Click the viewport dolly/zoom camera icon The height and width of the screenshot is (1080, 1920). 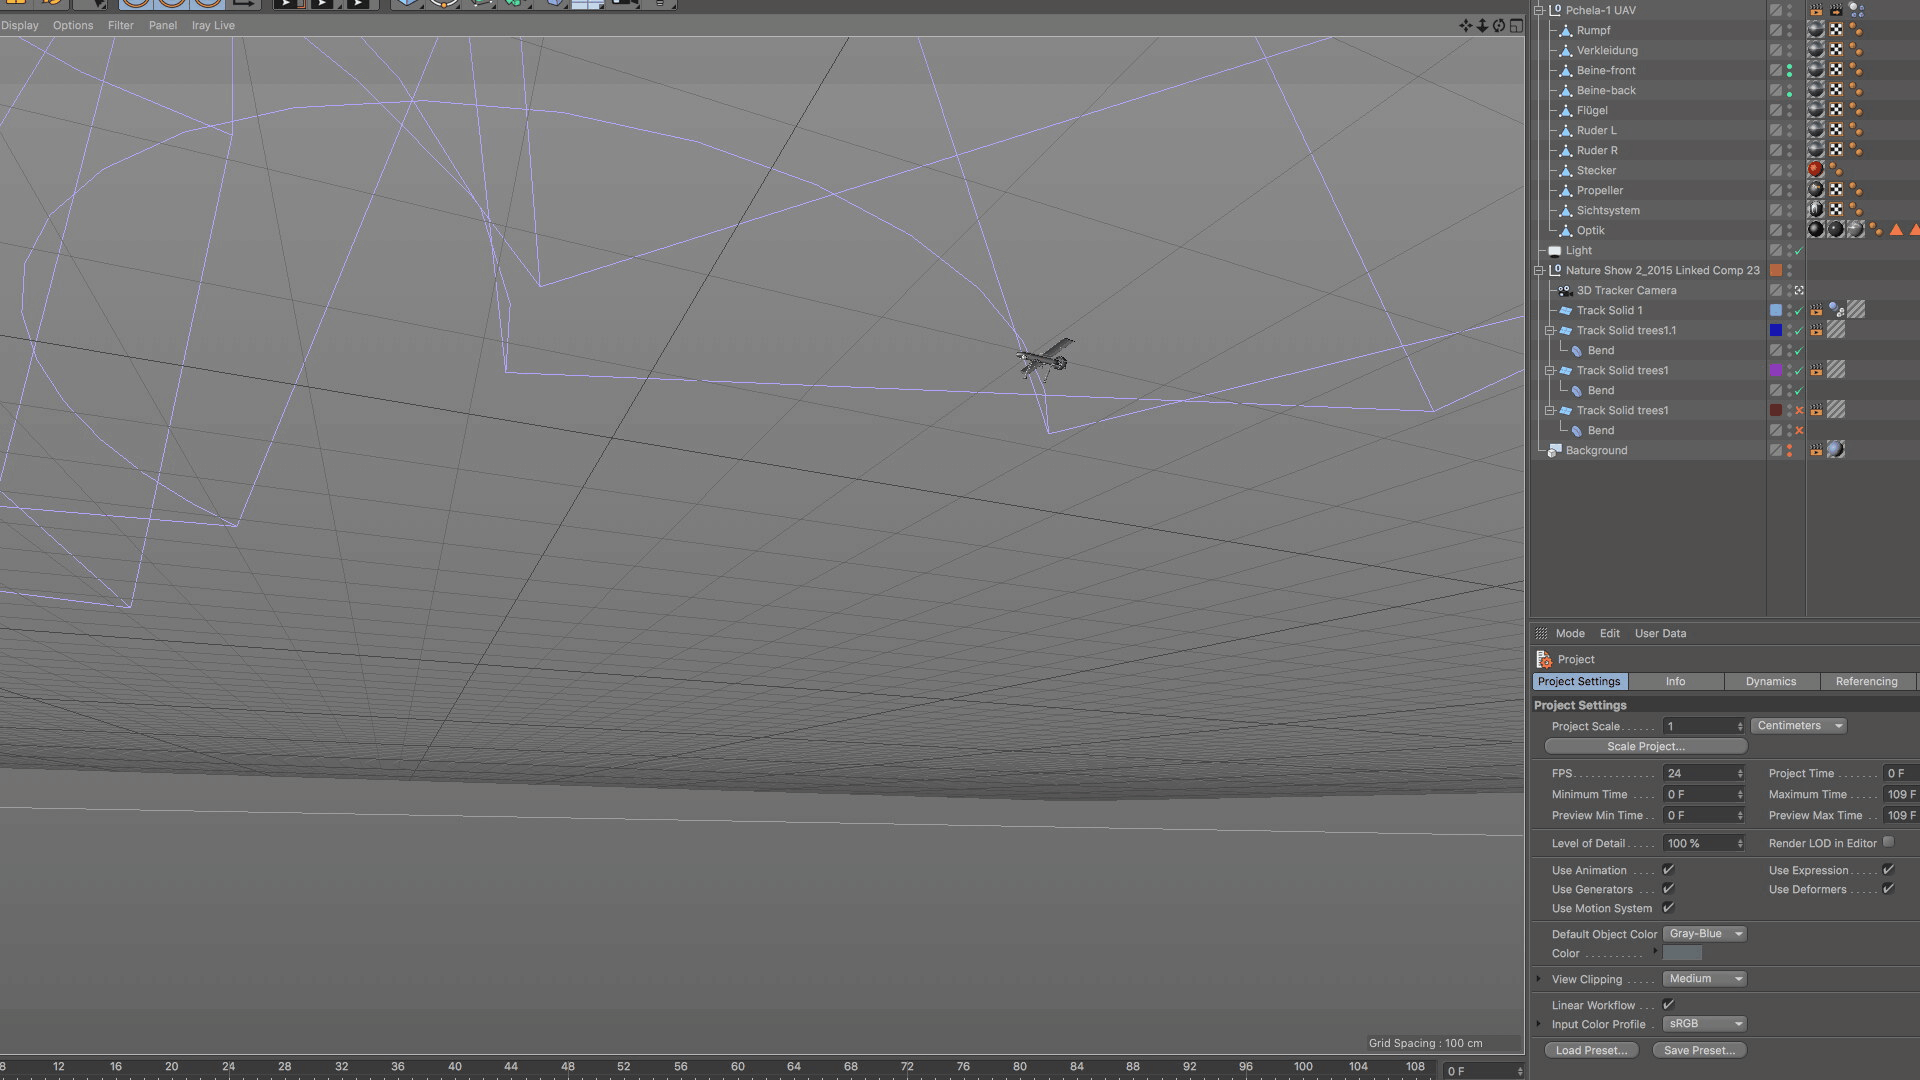coord(1483,26)
